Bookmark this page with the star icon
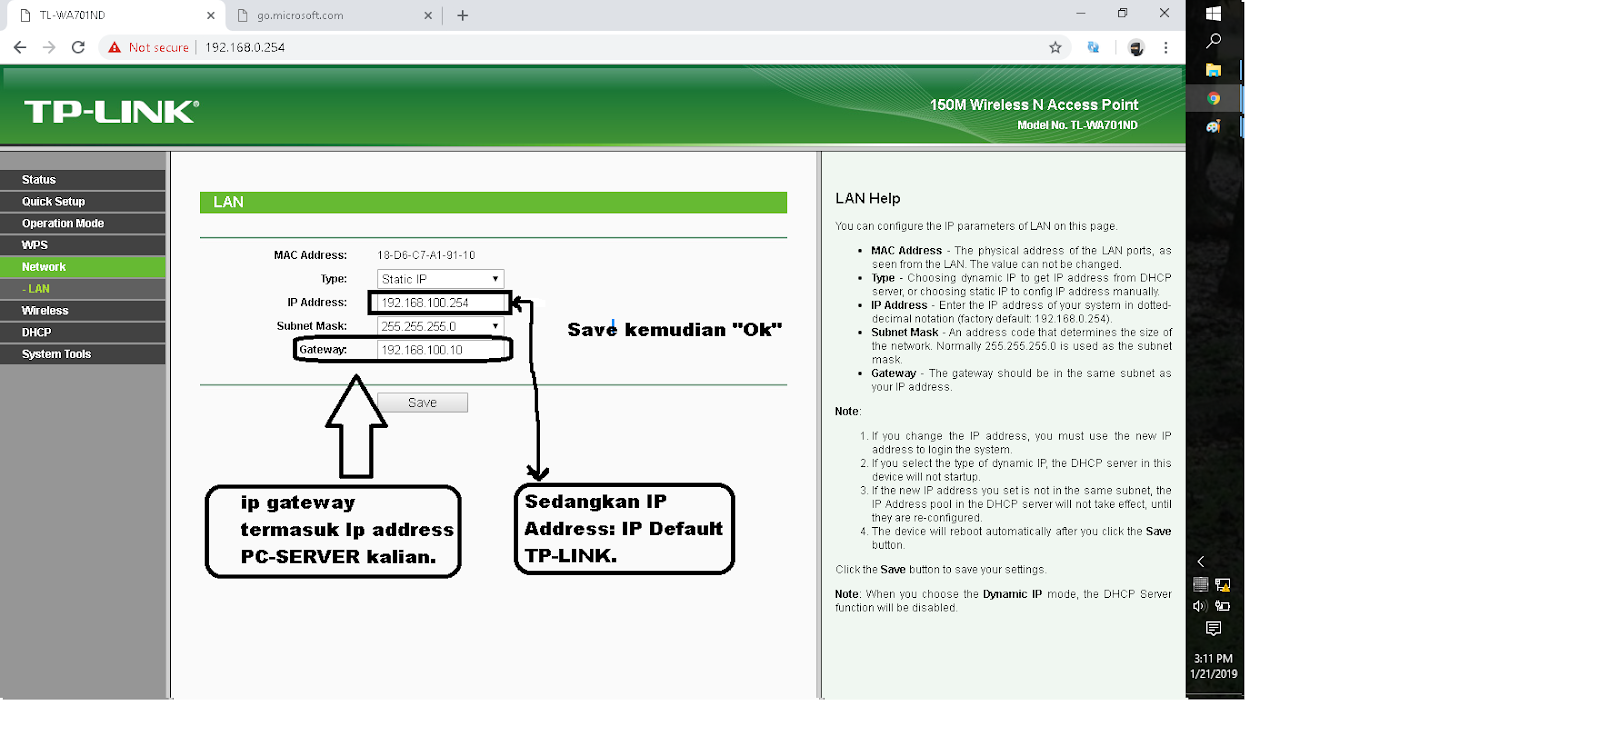The height and width of the screenshot is (756, 1600). point(1055,47)
